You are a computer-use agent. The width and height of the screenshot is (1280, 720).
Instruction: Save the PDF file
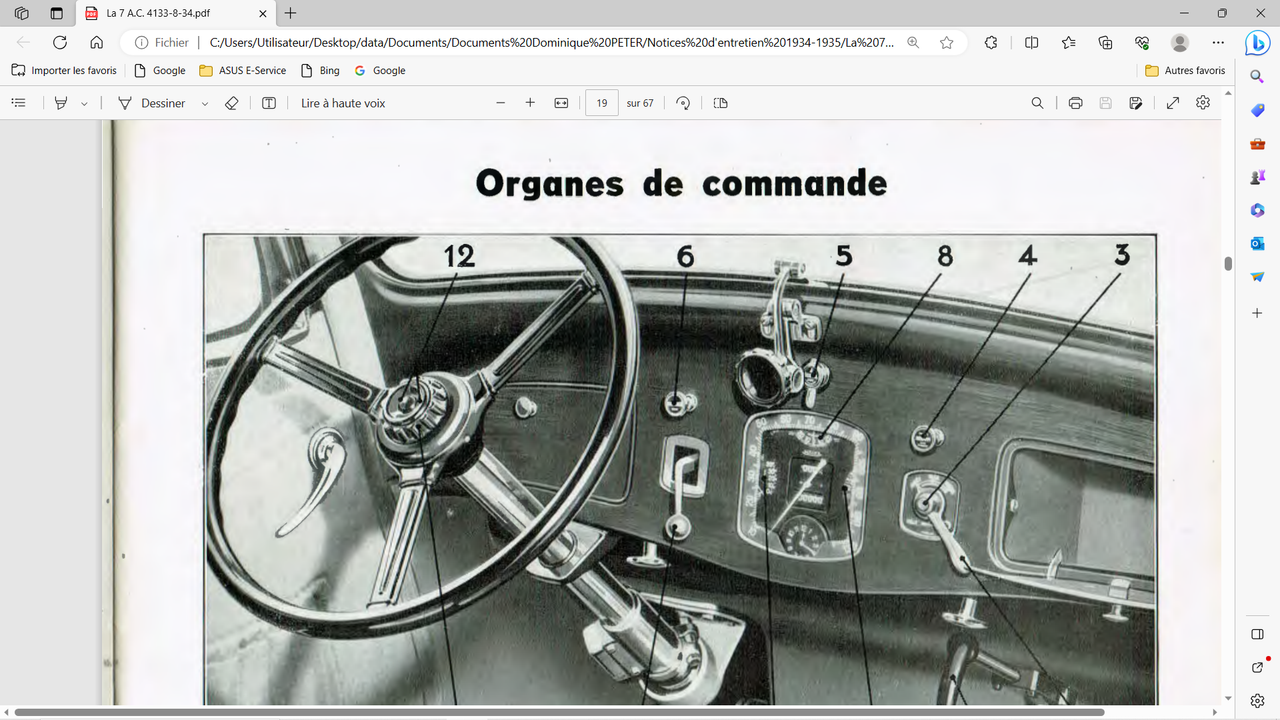pos(1105,103)
